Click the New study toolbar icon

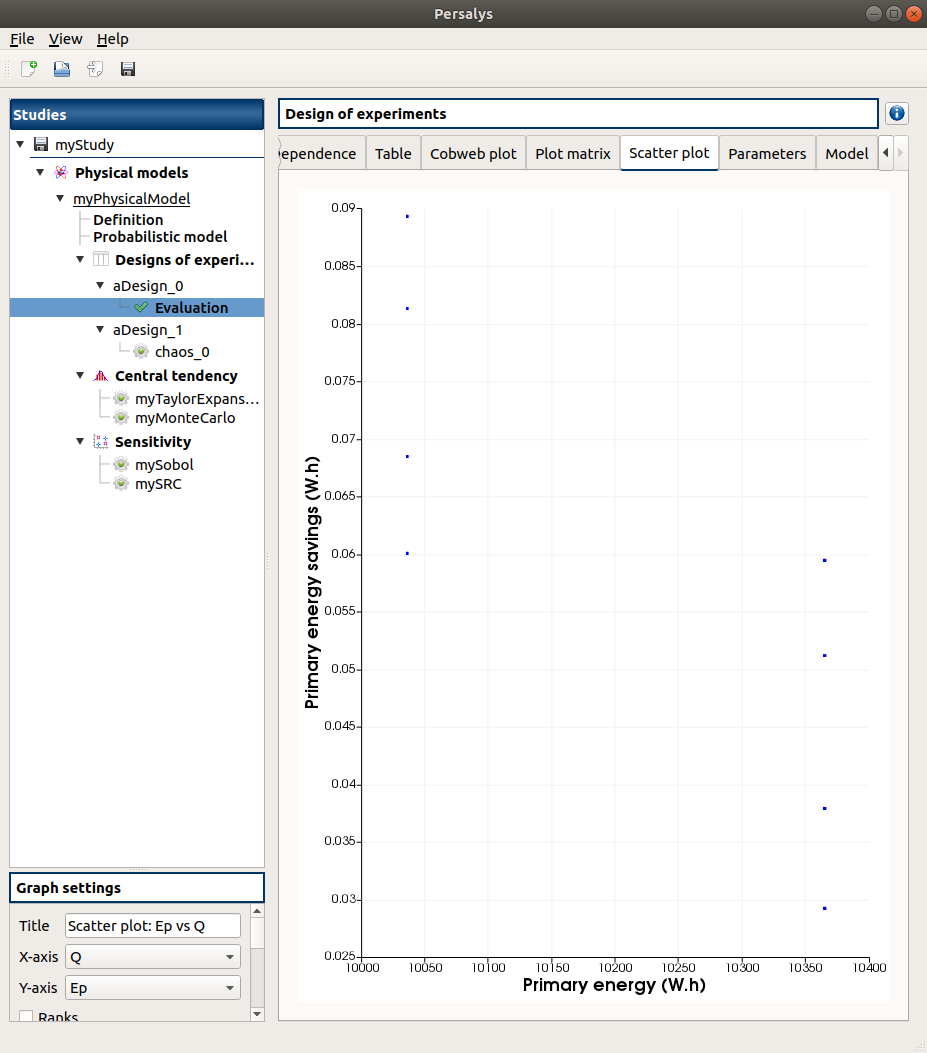coord(30,69)
